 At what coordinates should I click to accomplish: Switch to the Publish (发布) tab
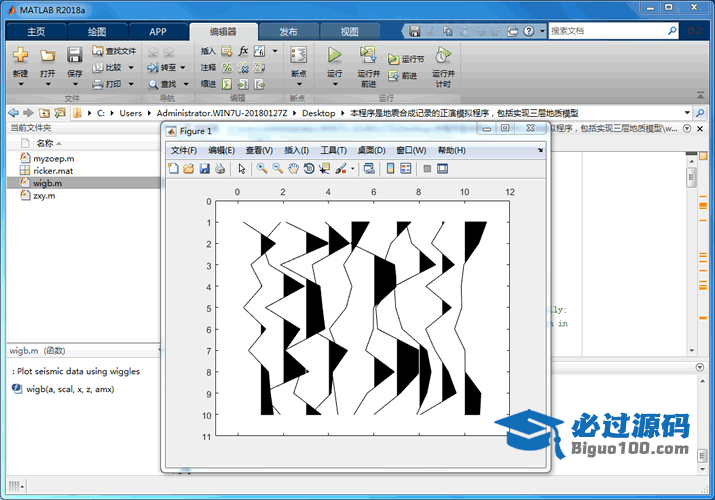pyautogui.click(x=288, y=31)
